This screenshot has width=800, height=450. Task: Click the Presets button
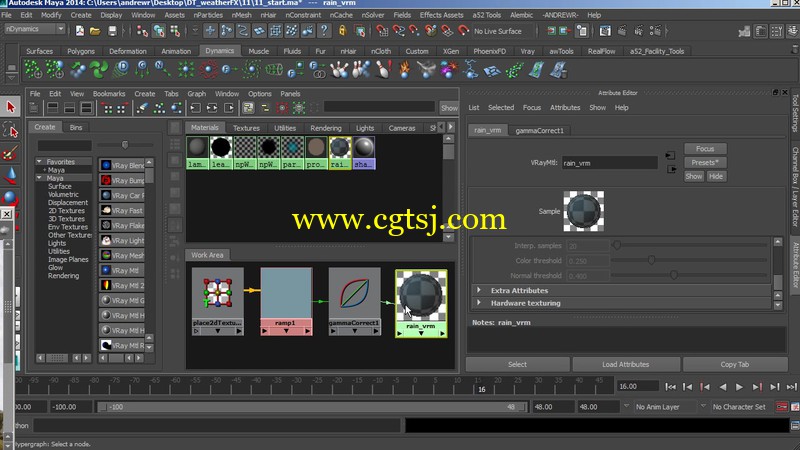[x=705, y=162]
